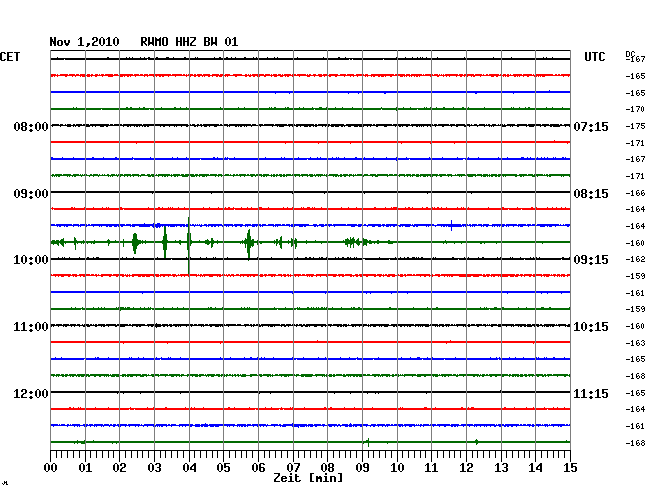Image resolution: width=650 pixels, height=494 pixels.
Task: Click the DC offset value "-170"
Action: coord(635,109)
